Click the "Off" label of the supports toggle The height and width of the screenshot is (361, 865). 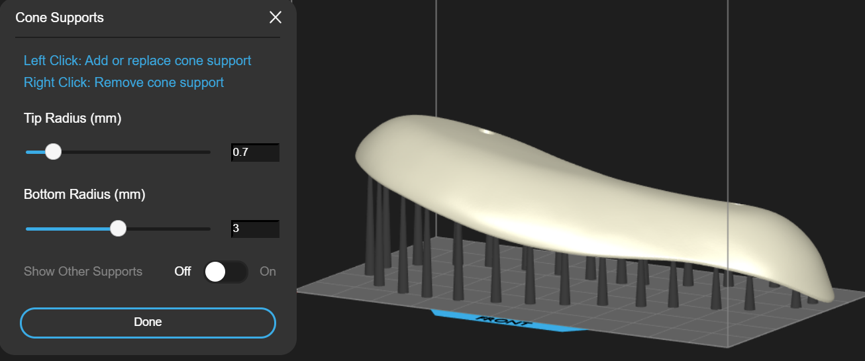(183, 272)
